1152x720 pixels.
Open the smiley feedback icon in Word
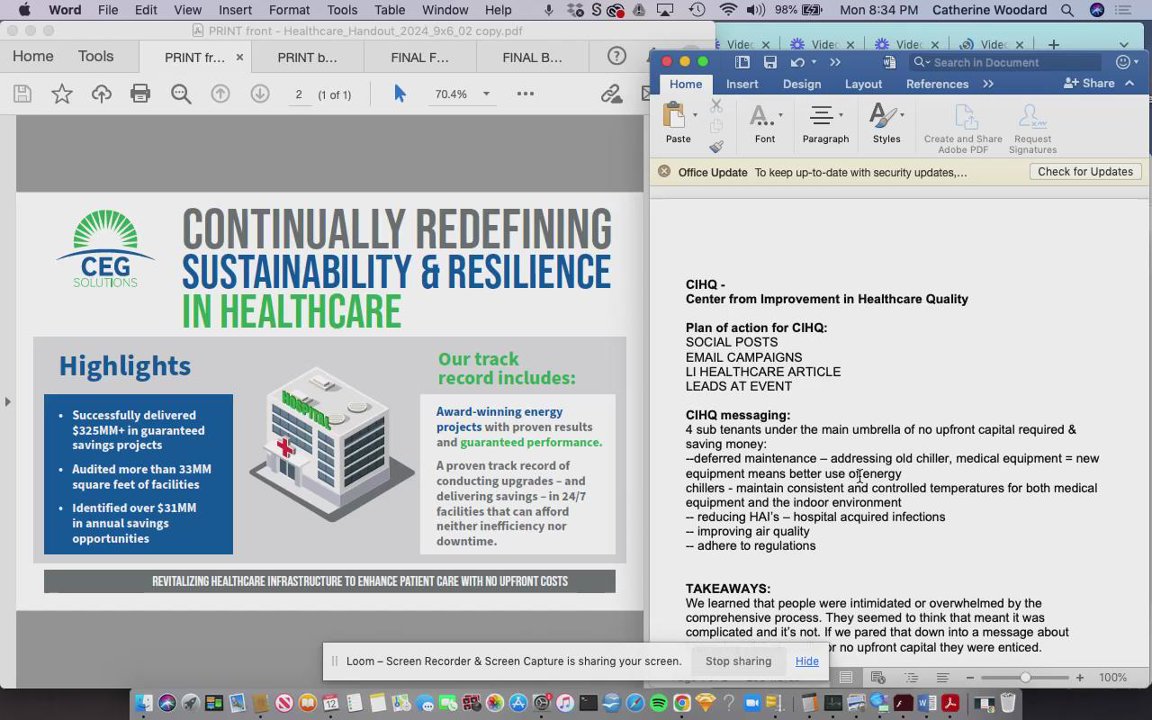(1123, 62)
